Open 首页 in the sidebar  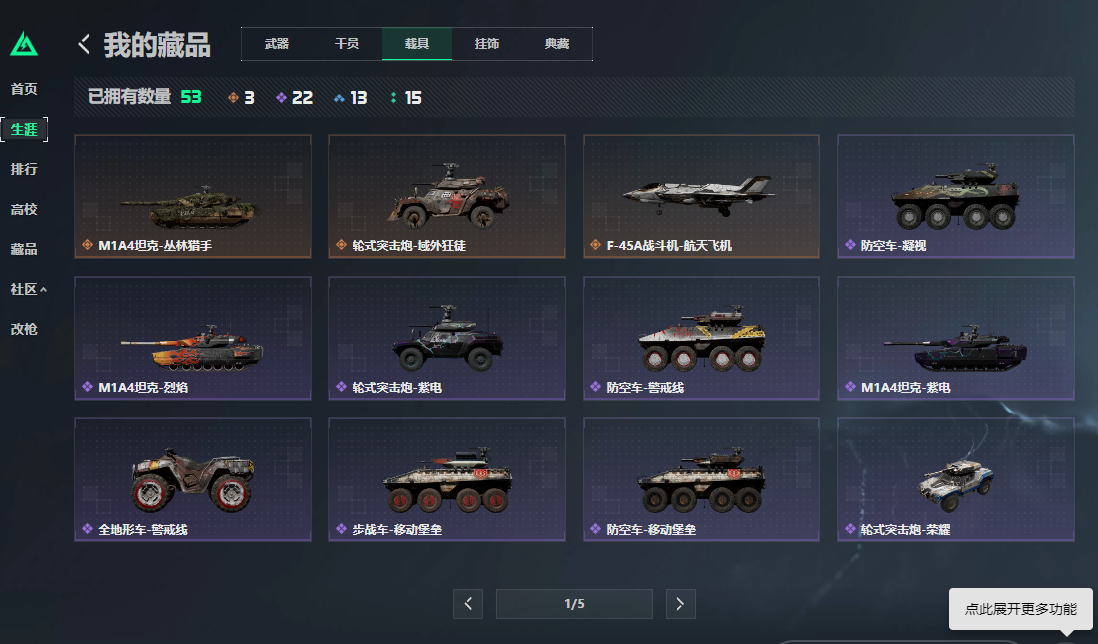(24, 89)
